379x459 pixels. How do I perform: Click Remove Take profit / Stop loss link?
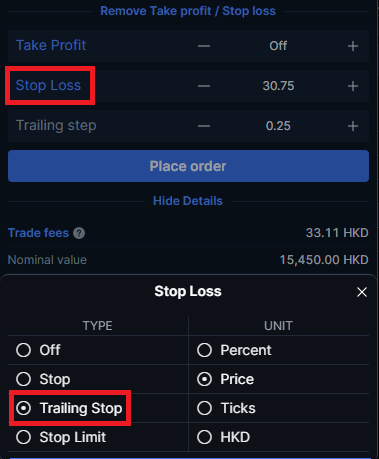tap(188, 11)
